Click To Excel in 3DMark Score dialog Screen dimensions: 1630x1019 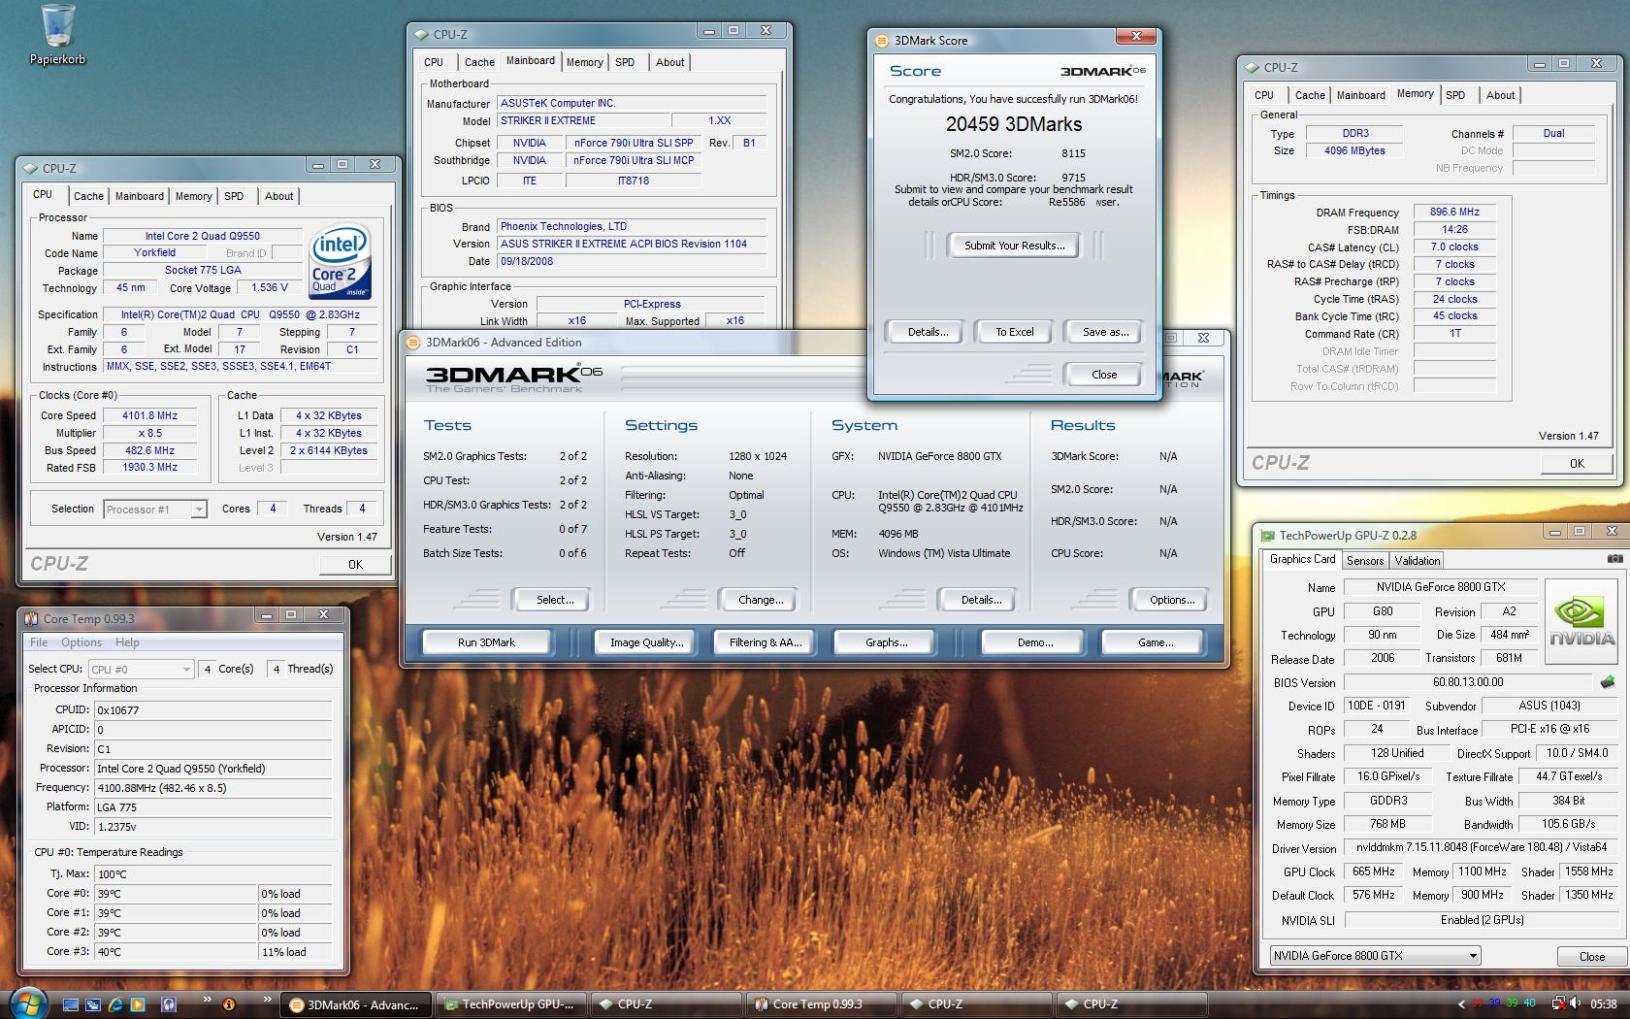point(1014,332)
